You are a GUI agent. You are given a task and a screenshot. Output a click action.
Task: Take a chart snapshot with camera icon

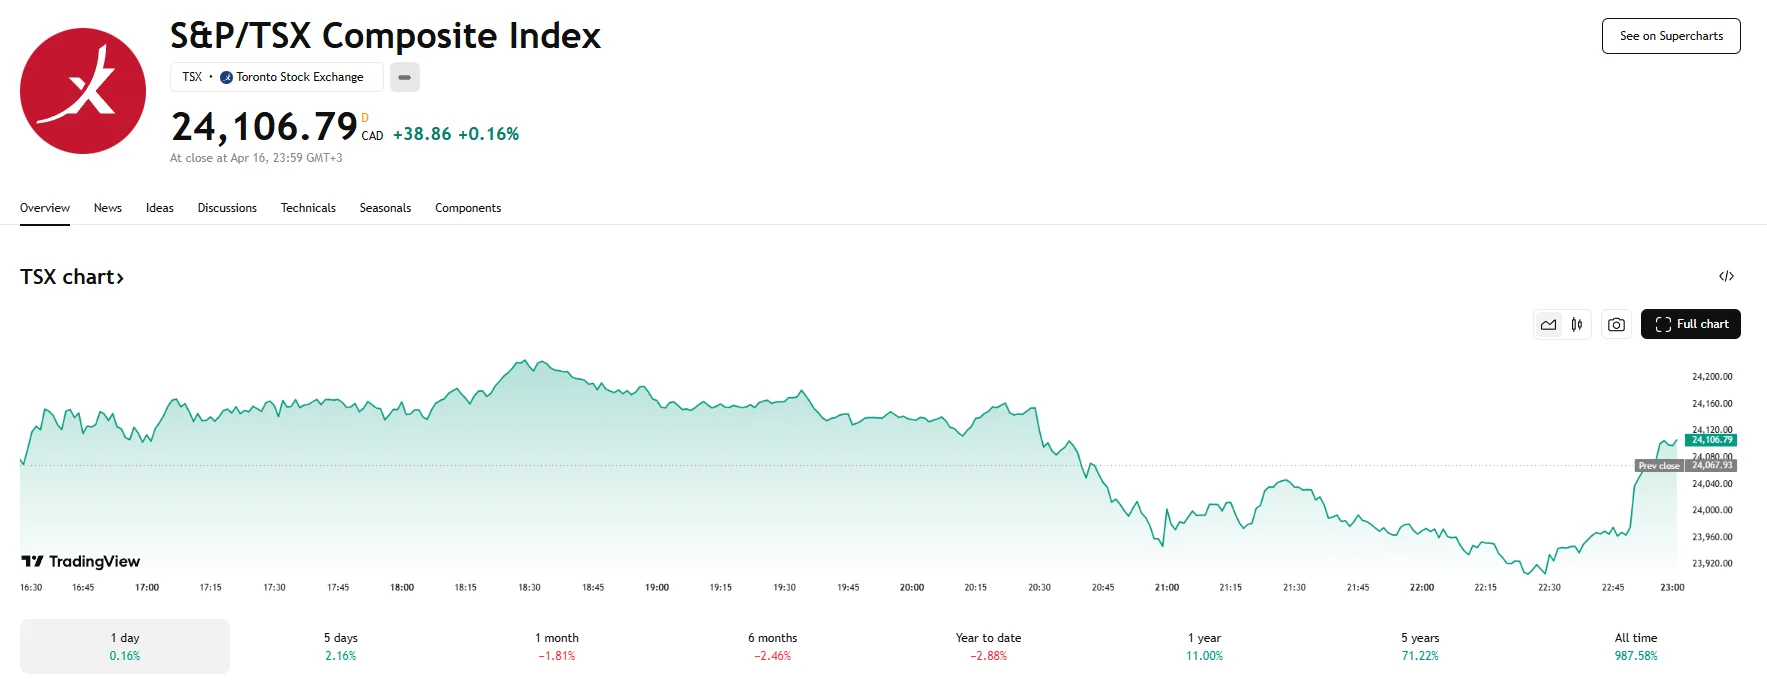click(x=1616, y=324)
